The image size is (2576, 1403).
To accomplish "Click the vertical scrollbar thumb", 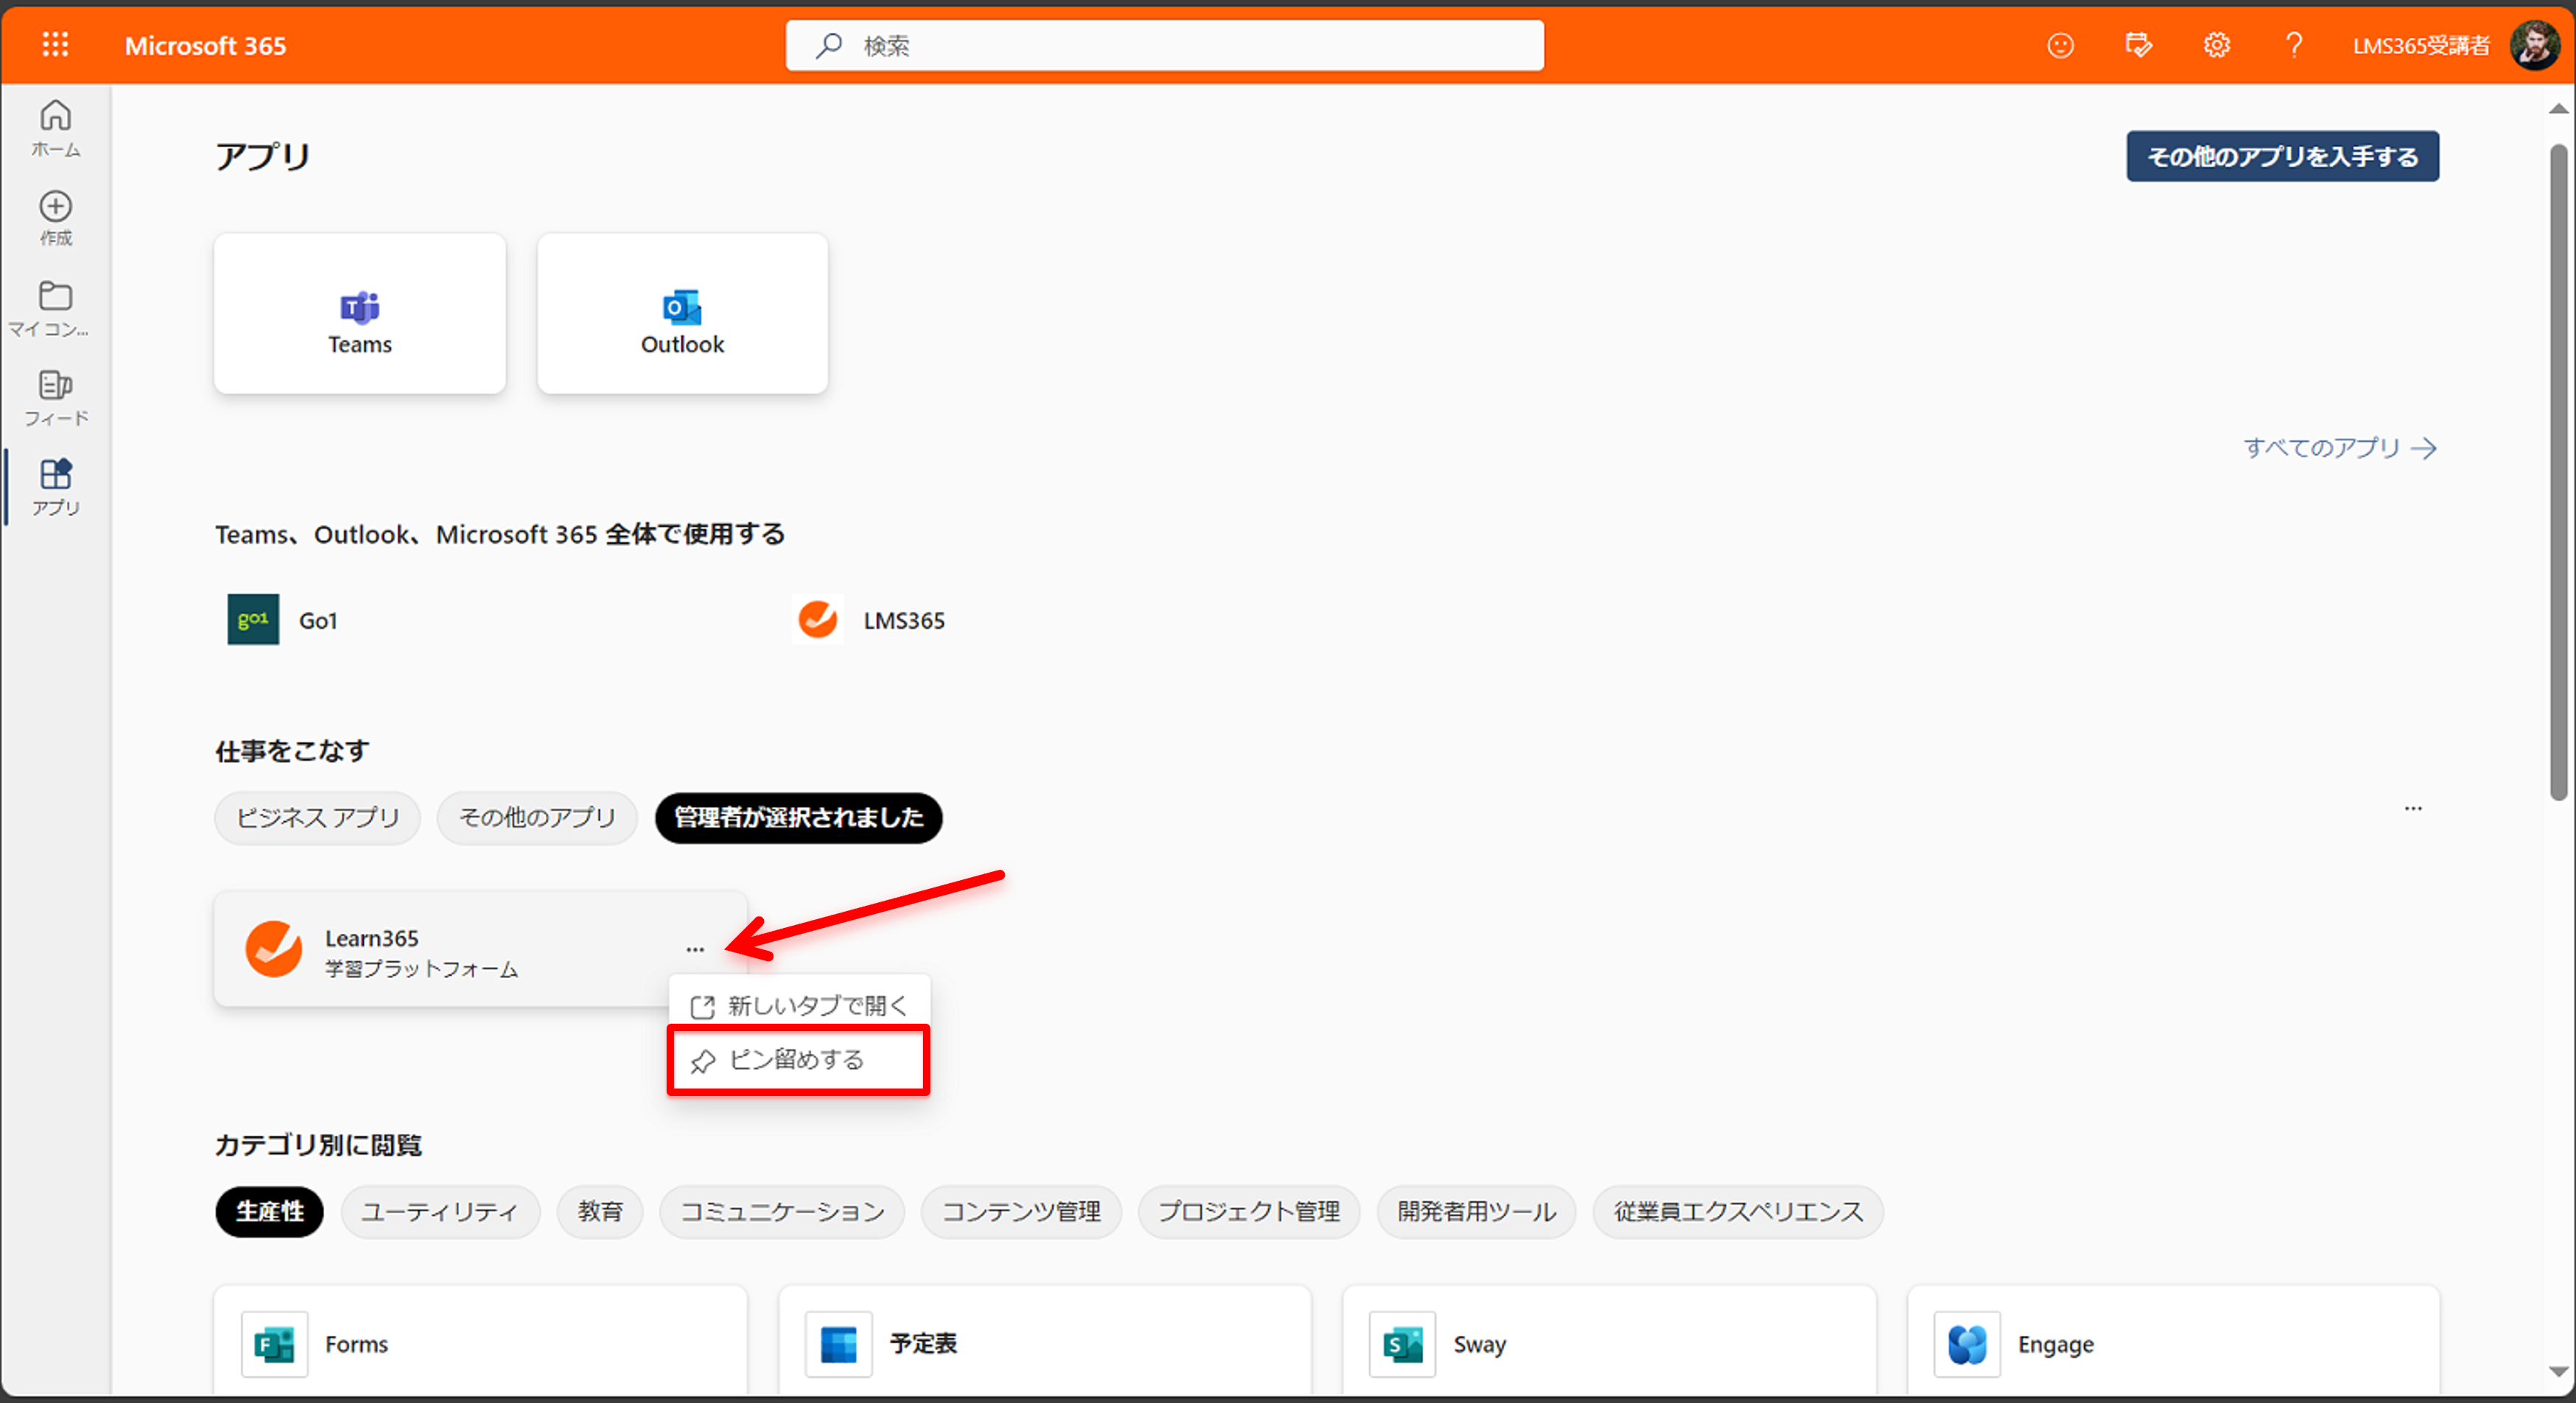I will pos(2558,472).
